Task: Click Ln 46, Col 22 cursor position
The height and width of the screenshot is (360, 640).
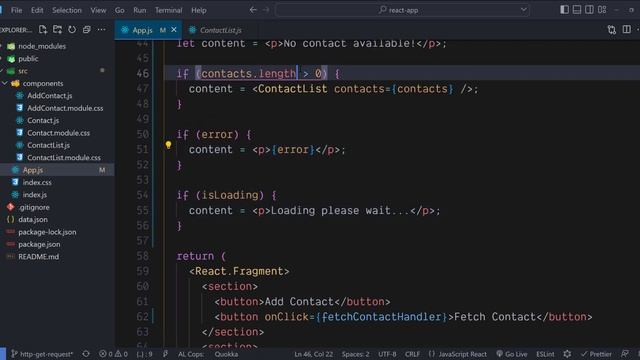Action: click(x=313, y=354)
